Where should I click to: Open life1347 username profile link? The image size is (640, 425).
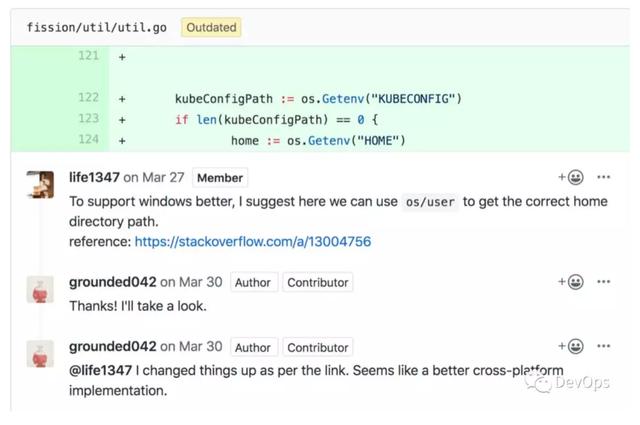click(x=94, y=177)
